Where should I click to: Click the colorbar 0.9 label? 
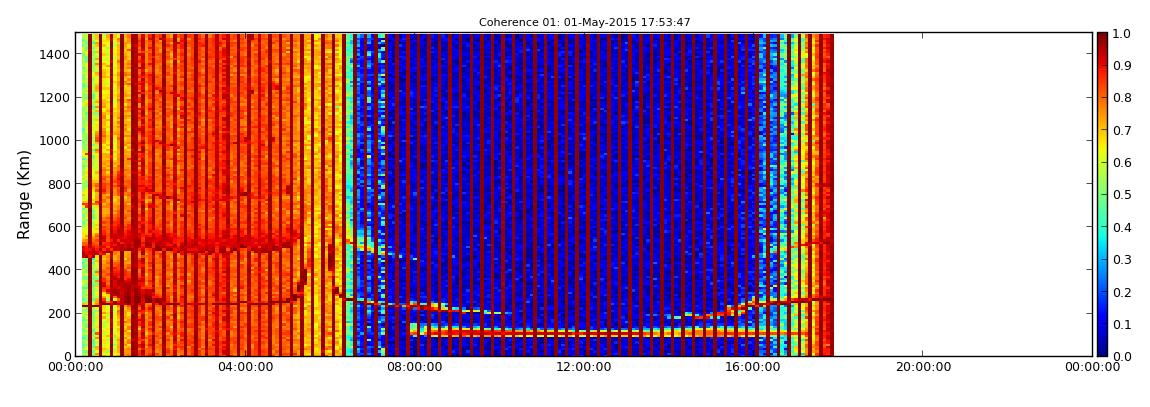click(x=1122, y=66)
